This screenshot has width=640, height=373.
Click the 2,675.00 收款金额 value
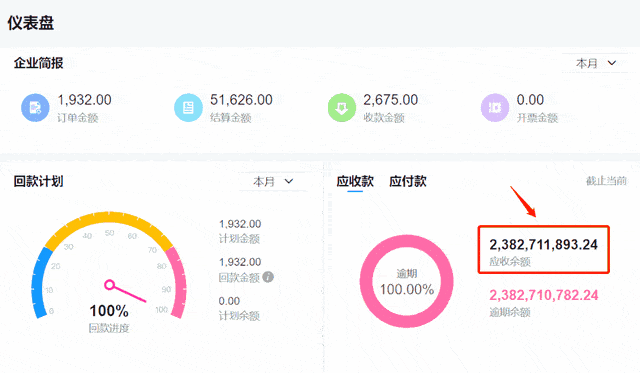(x=391, y=100)
